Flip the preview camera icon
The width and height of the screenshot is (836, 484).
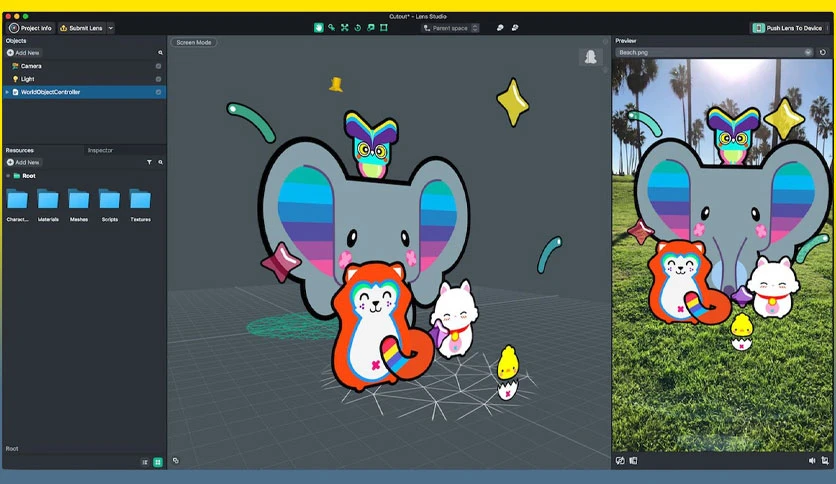tap(620, 461)
